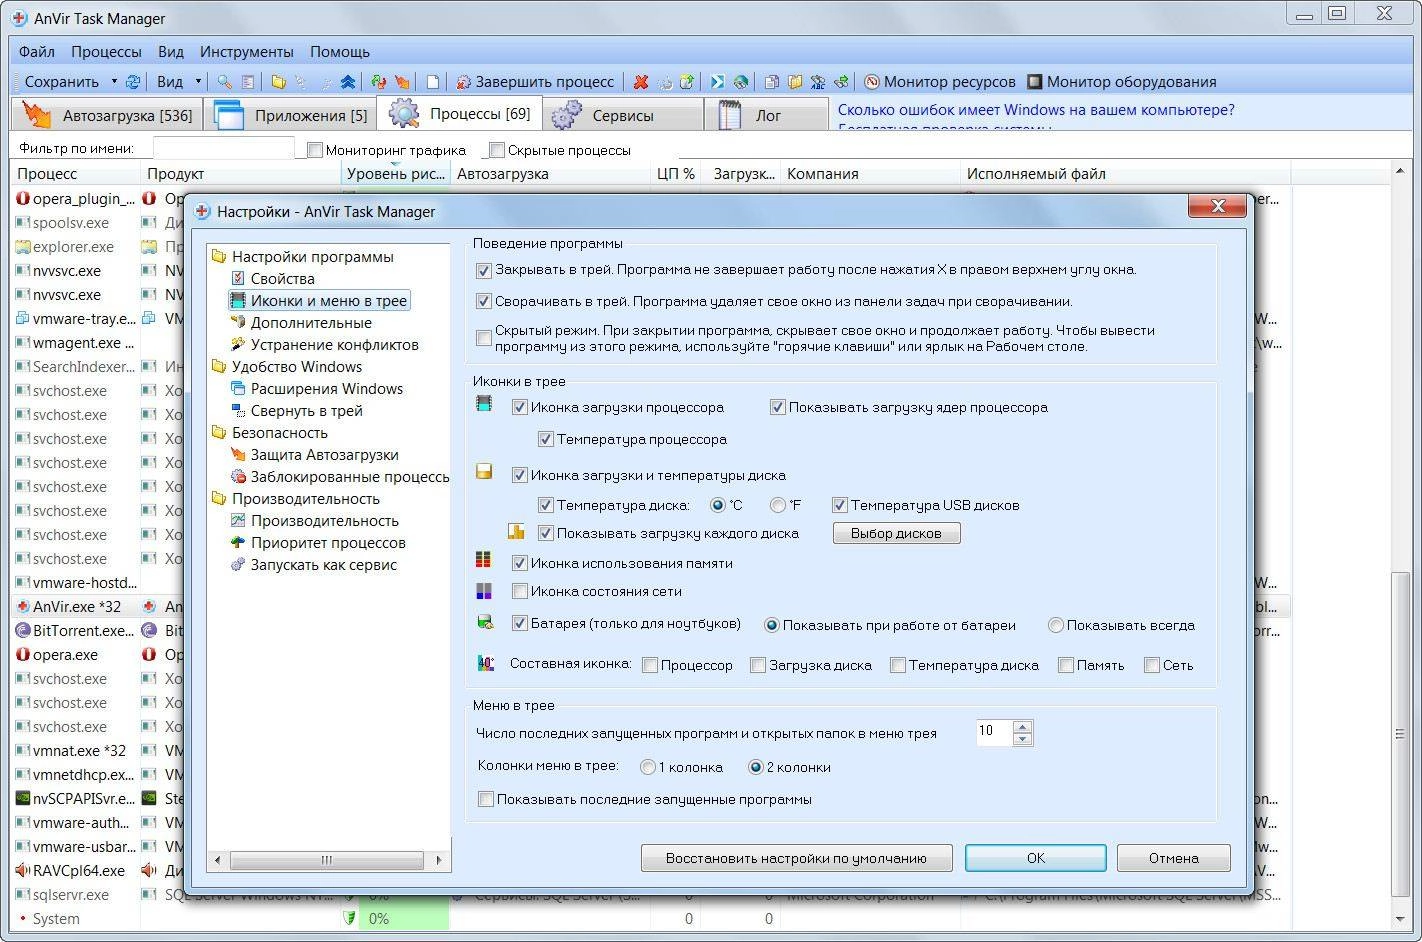Viewport: 1422px width, 942px height.
Task: Open the Сохранить dropdown arrow
Action: point(114,82)
